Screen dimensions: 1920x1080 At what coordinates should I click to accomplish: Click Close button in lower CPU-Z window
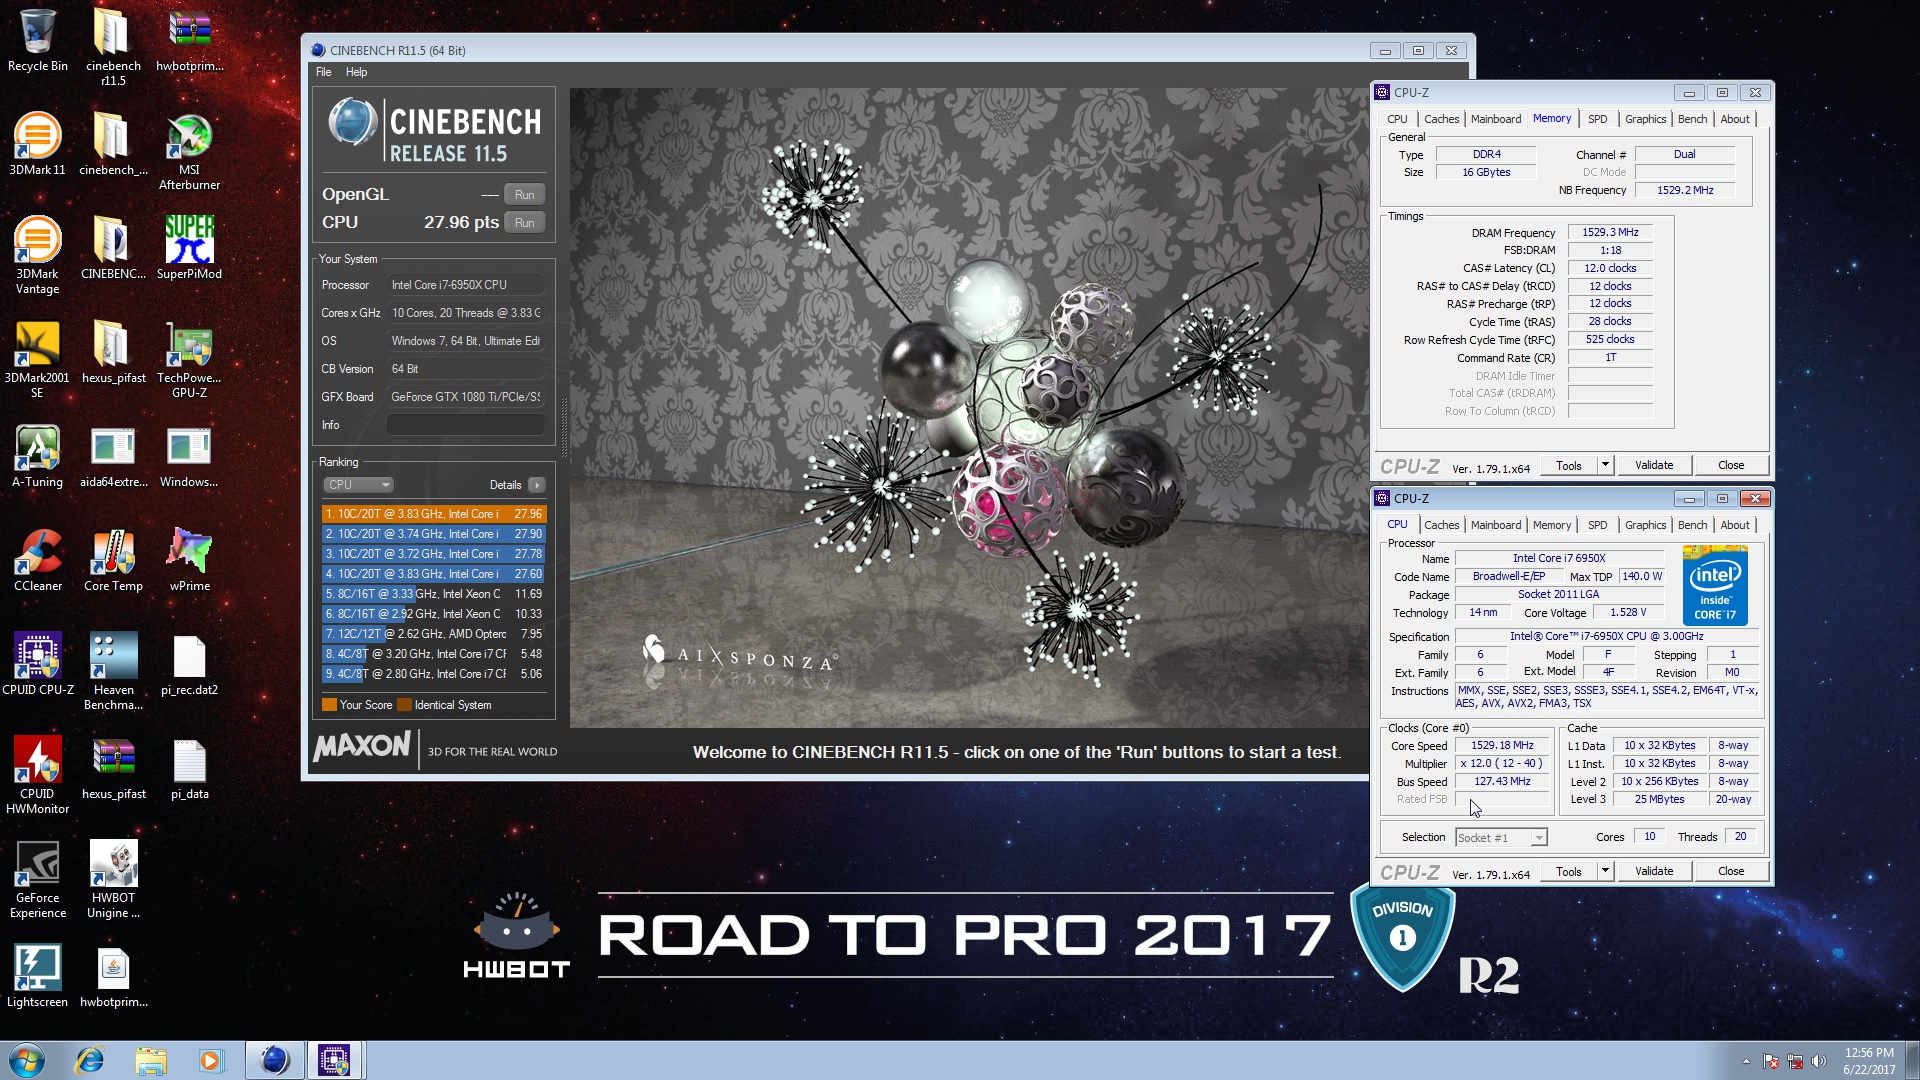tap(1731, 871)
